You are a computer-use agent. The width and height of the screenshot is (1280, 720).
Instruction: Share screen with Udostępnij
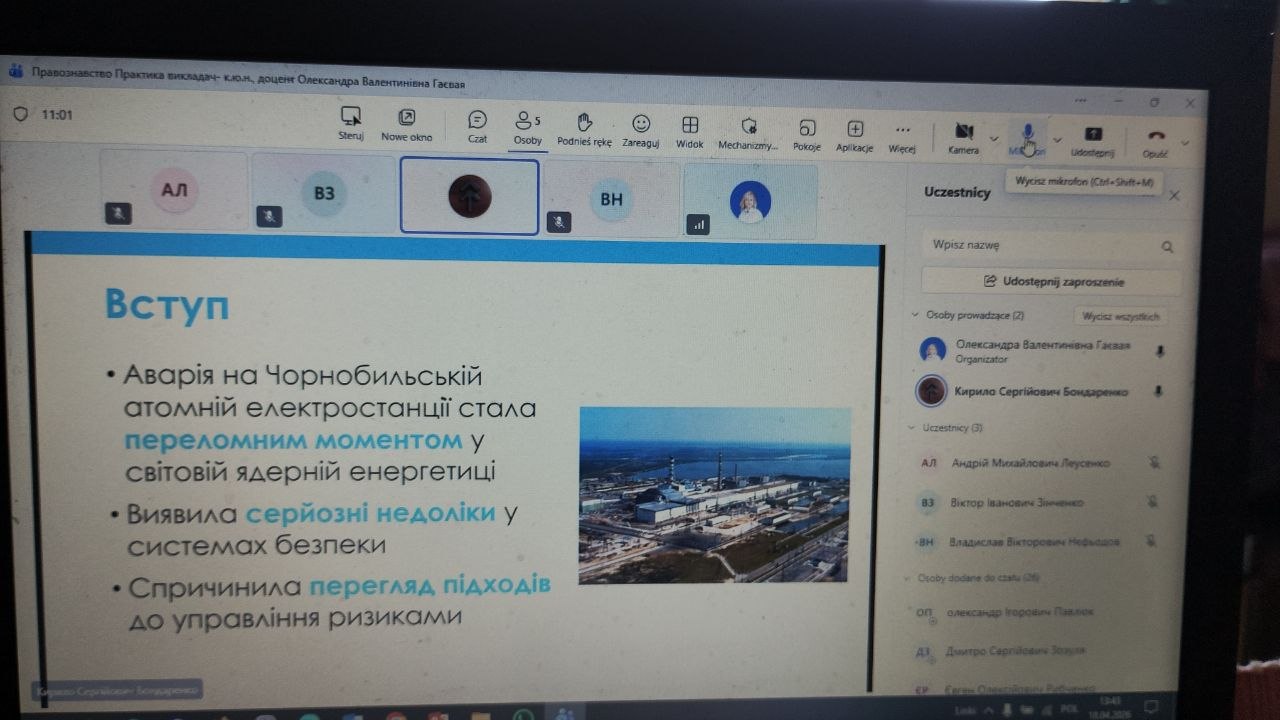point(1093,140)
